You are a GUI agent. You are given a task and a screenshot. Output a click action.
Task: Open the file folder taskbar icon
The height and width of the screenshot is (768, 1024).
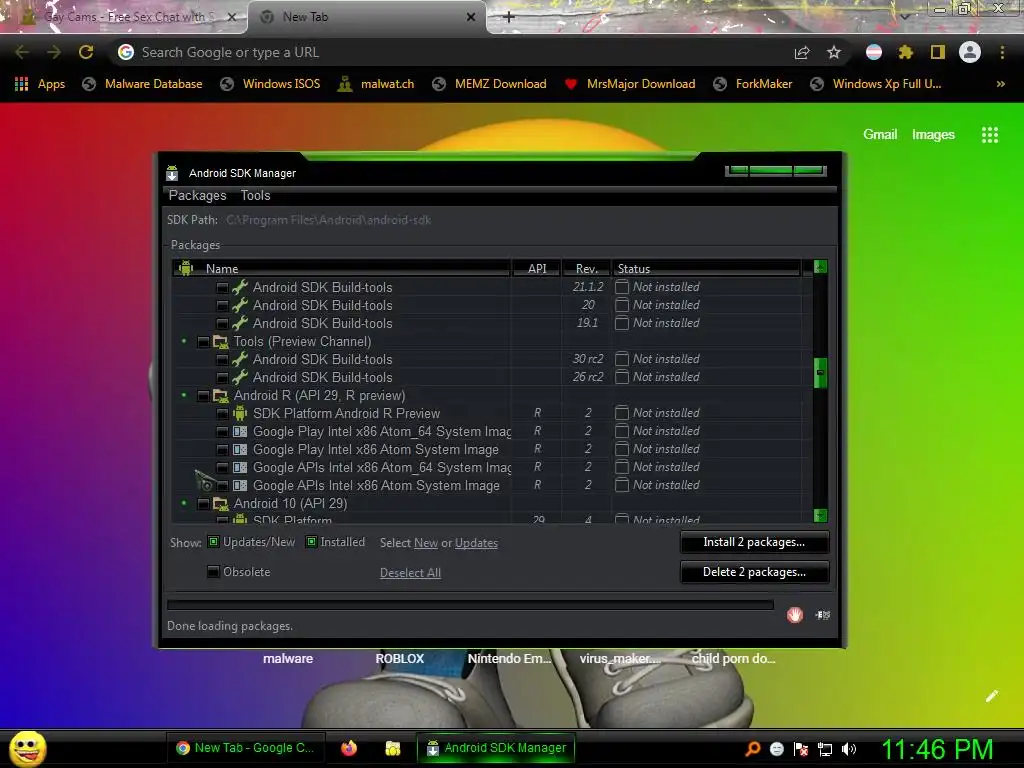pyautogui.click(x=392, y=748)
